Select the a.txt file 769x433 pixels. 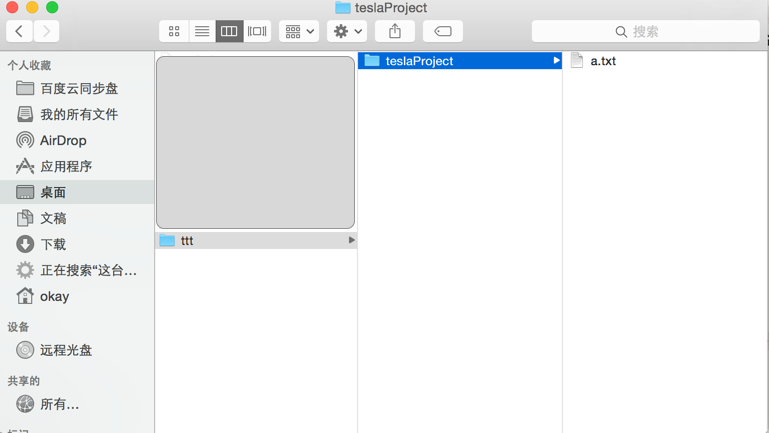pyautogui.click(x=602, y=61)
